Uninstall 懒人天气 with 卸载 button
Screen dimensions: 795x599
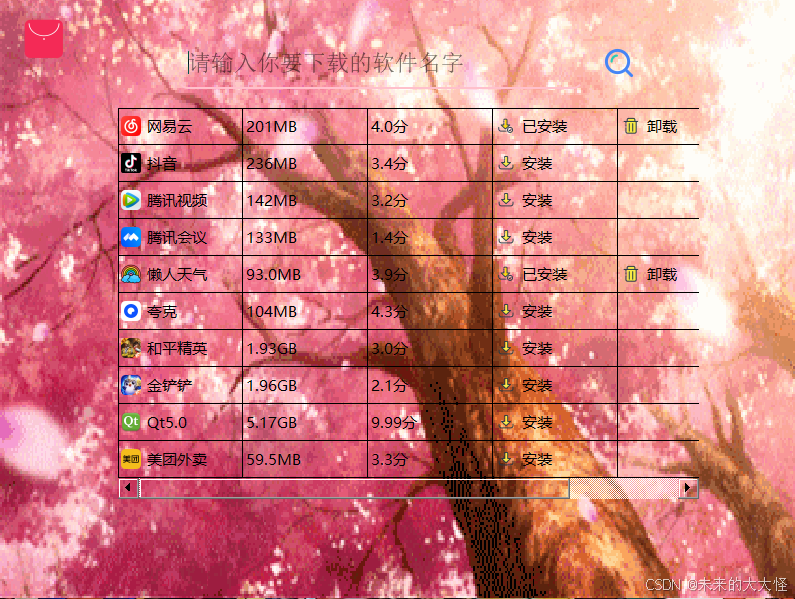pyautogui.click(x=651, y=274)
